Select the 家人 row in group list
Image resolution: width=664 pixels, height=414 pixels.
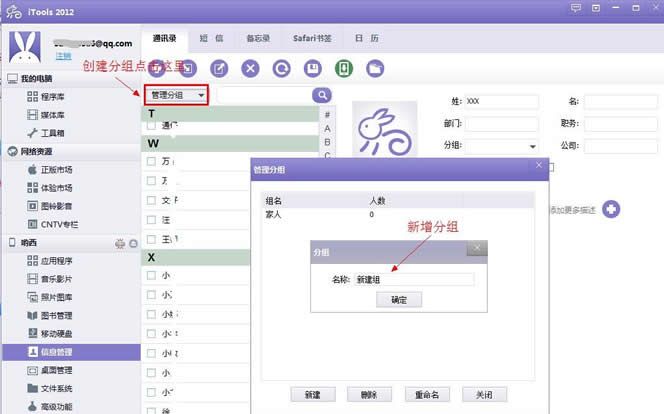pyautogui.click(x=397, y=215)
